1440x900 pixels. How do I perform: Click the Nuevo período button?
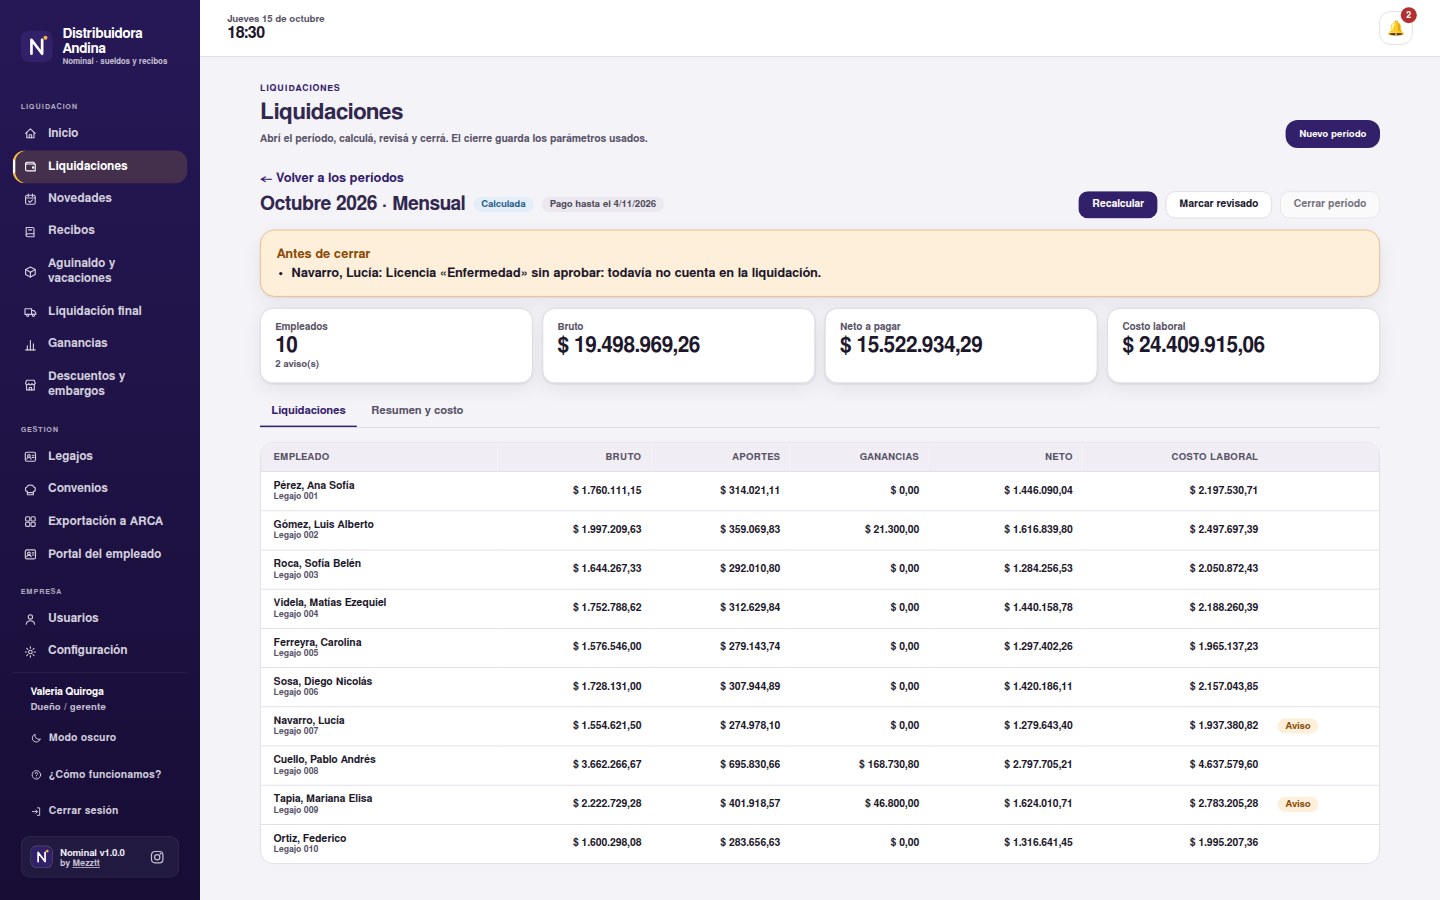[x=1332, y=134]
